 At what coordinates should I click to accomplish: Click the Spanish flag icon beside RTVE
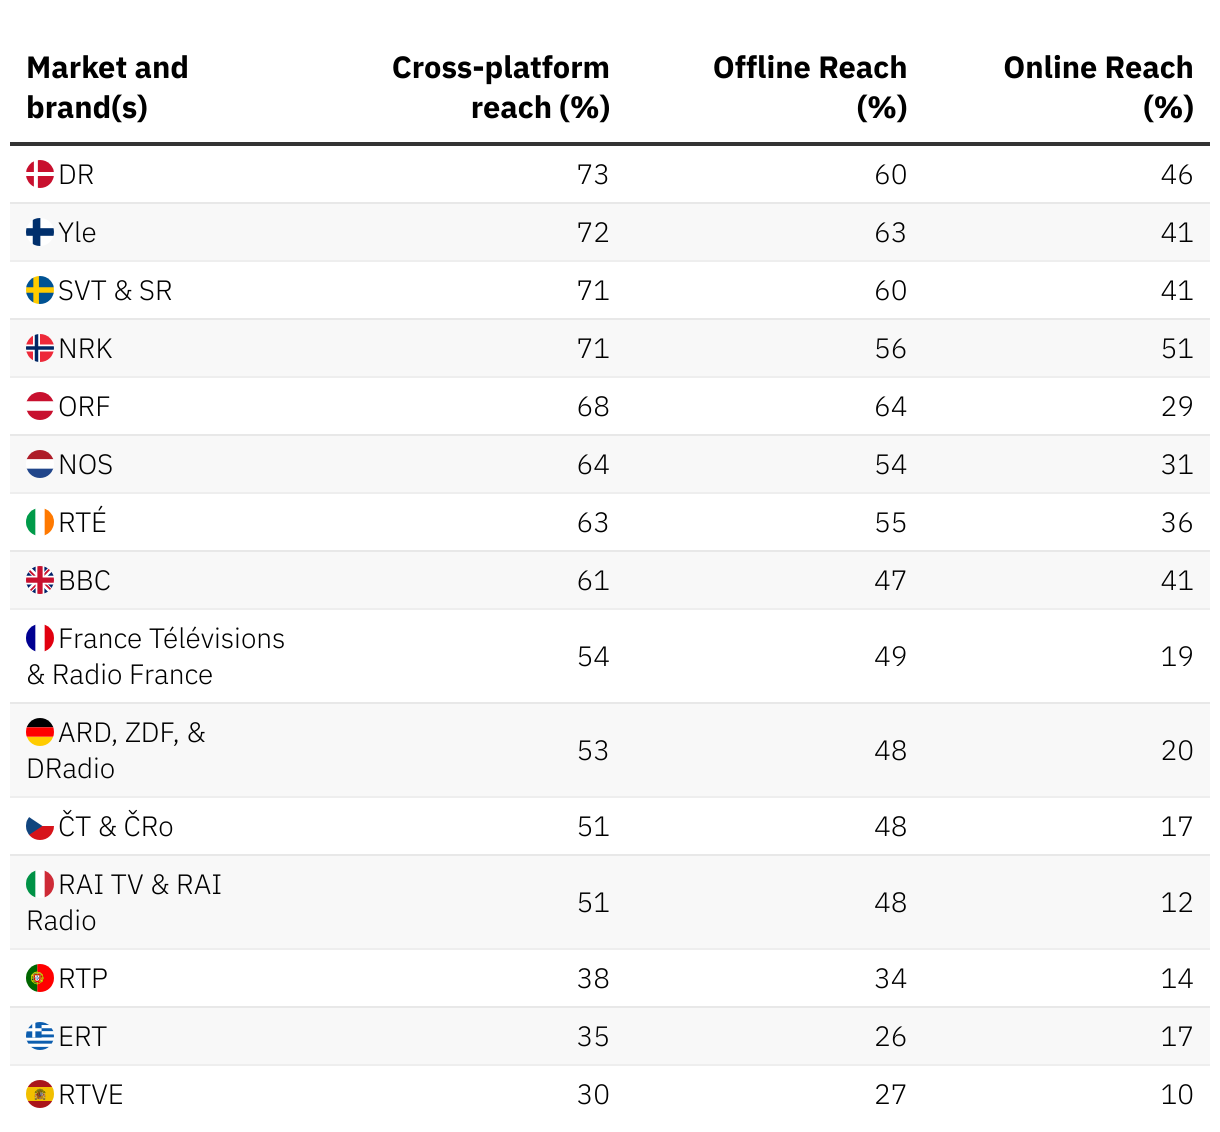(x=40, y=1095)
